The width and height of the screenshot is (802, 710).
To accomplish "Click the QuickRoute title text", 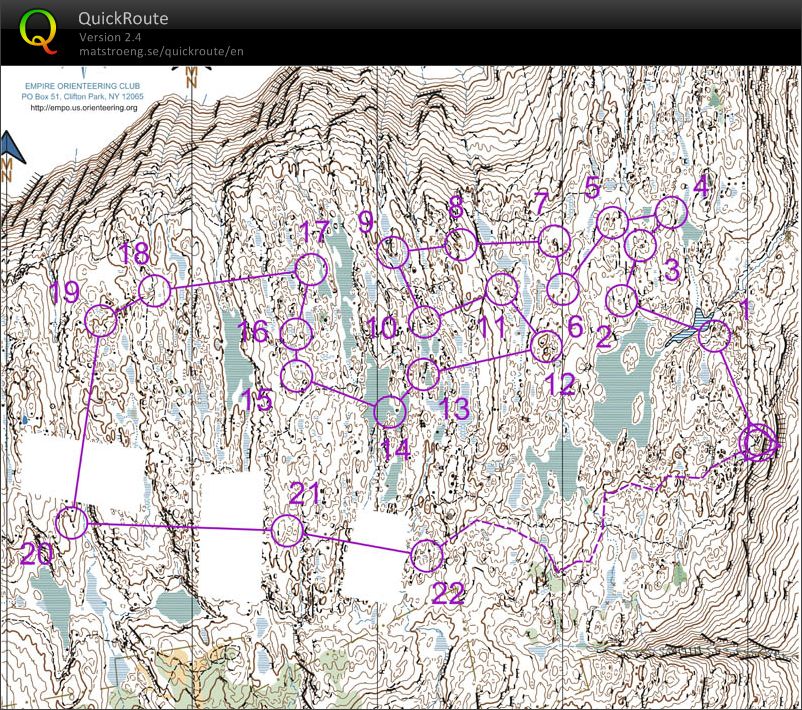I will pyautogui.click(x=123, y=19).
